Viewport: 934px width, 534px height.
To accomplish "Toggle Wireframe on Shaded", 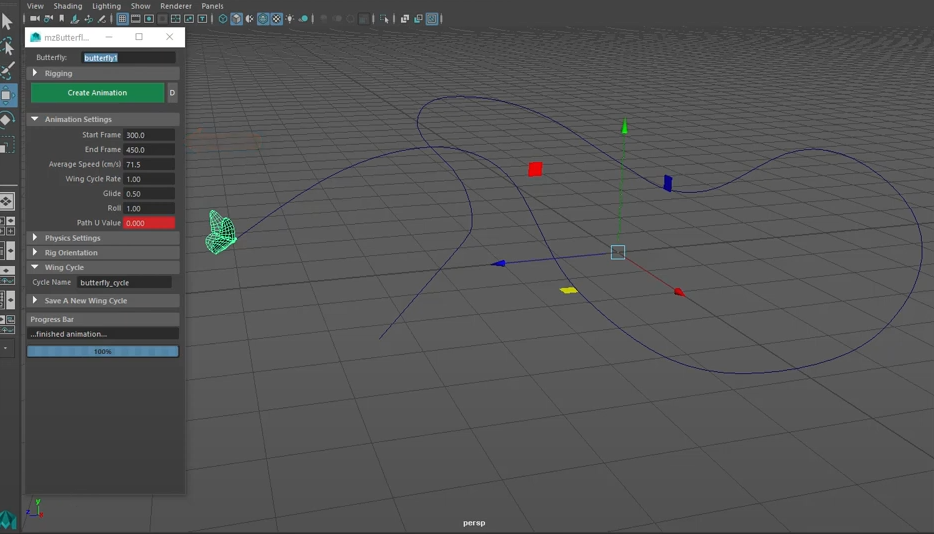I will tap(263, 18).
